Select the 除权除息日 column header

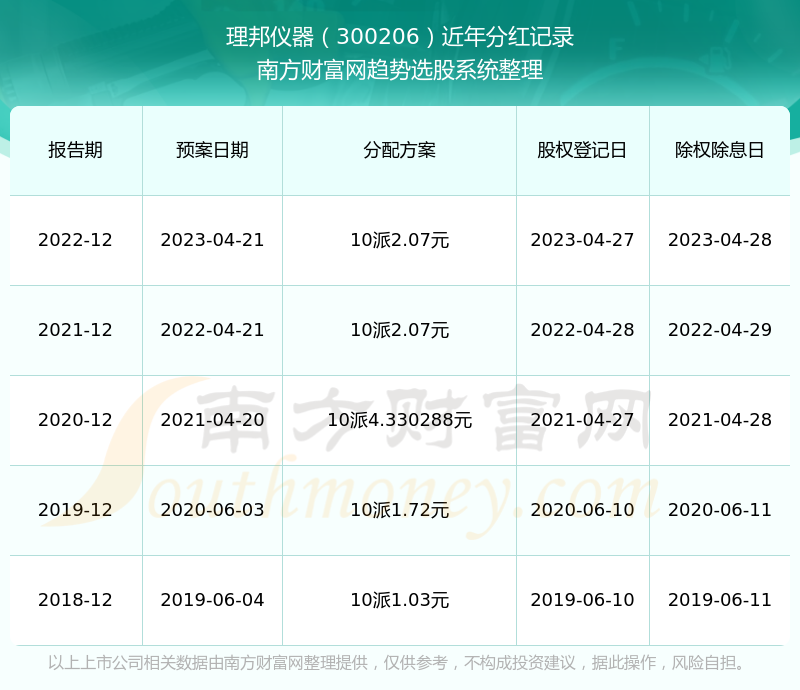(x=719, y=150)
